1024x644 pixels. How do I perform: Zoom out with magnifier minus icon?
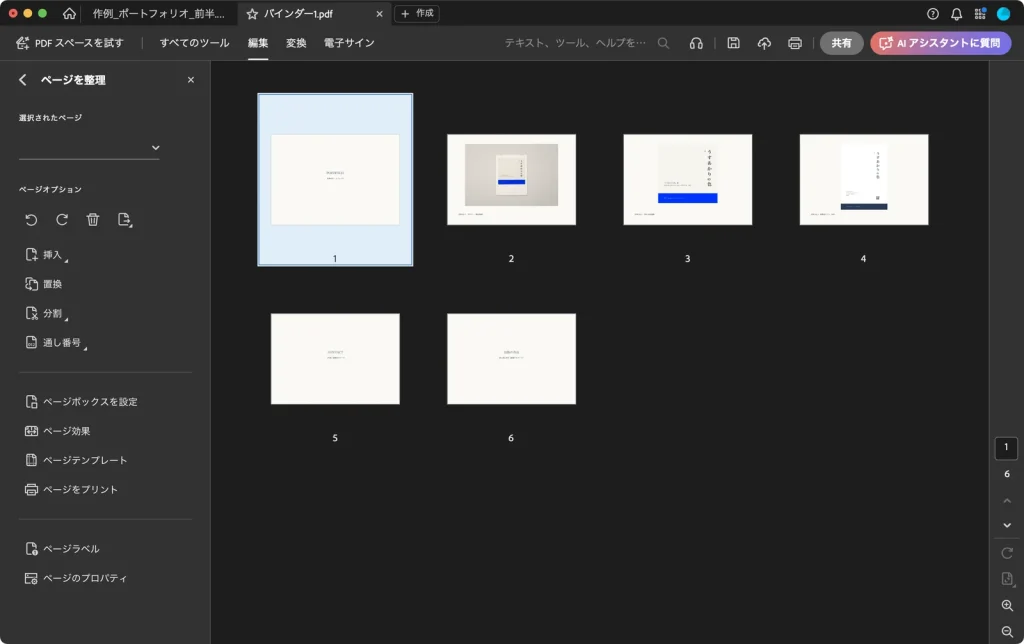click(1007, 632)
